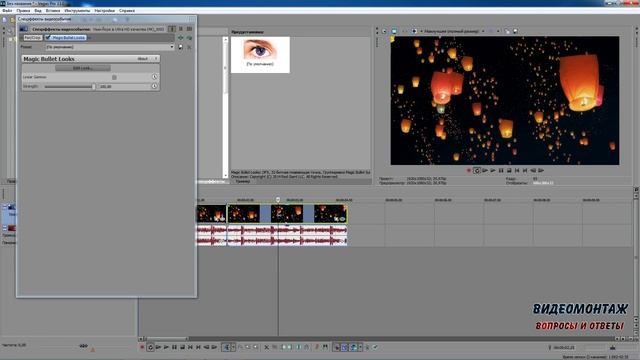Click Play in timeline transport bar

166,347
